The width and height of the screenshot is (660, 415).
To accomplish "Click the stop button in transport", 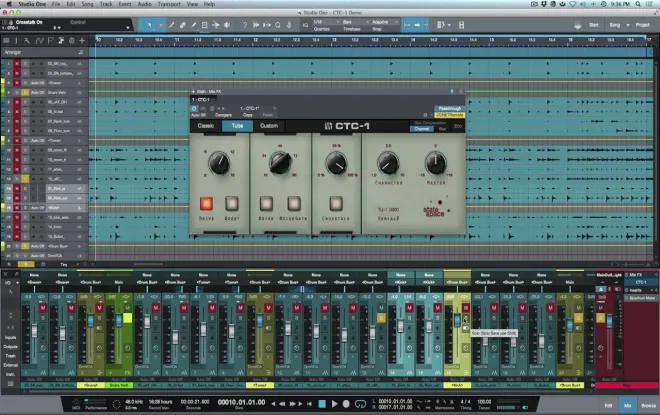I will click(322, 404).
